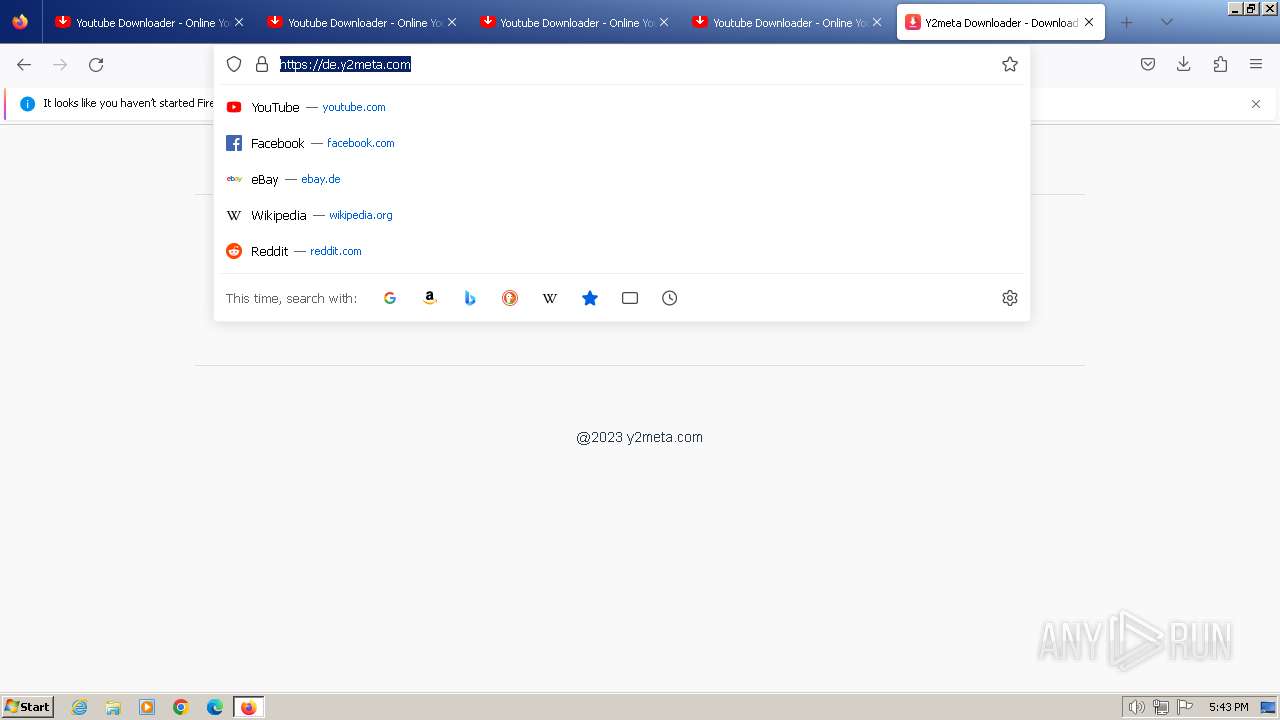The image size is (1280, 720).
Task: Open the Extensions menu
Action: pyautogui.click(x=1220, y=64)
